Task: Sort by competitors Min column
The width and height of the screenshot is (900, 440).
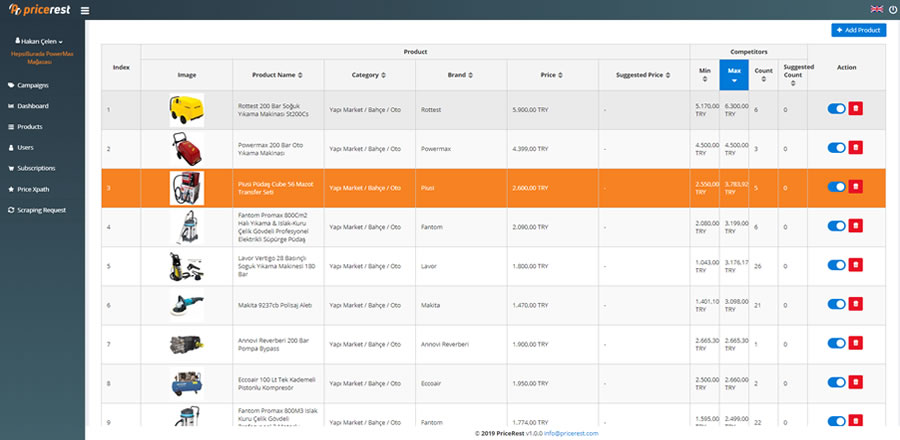Action: pos(704,75)
